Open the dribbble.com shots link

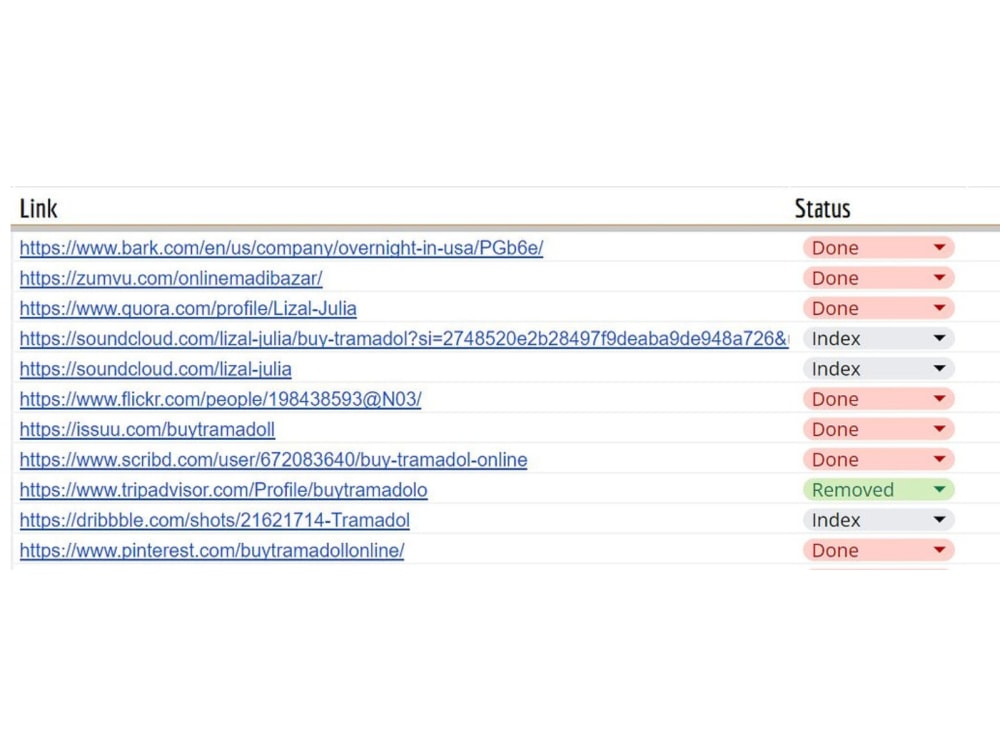tap(215, 520)
